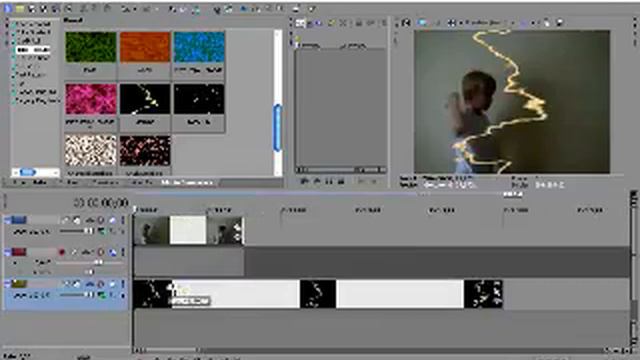Open Track FX on the blue video track
Image resolution: width=640 pixels, height=360 pixels.
(x=77, y=220)
